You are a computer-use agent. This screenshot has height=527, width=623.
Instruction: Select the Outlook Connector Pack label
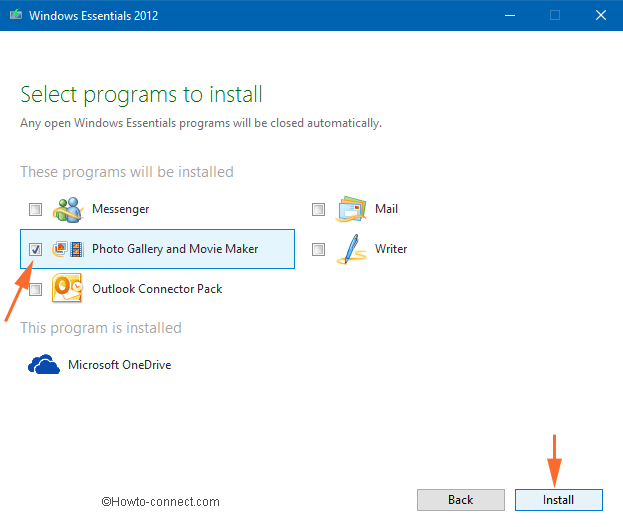157,289
